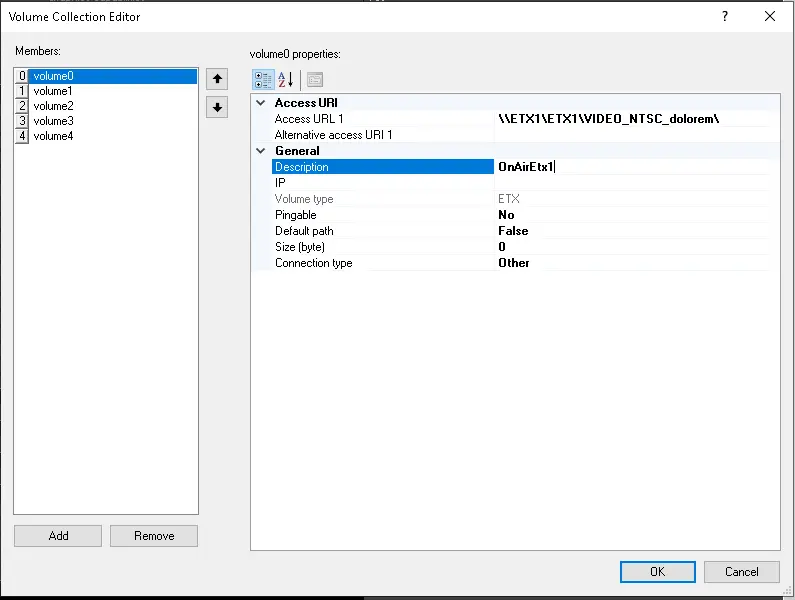Click the Add button

(58, 536)
